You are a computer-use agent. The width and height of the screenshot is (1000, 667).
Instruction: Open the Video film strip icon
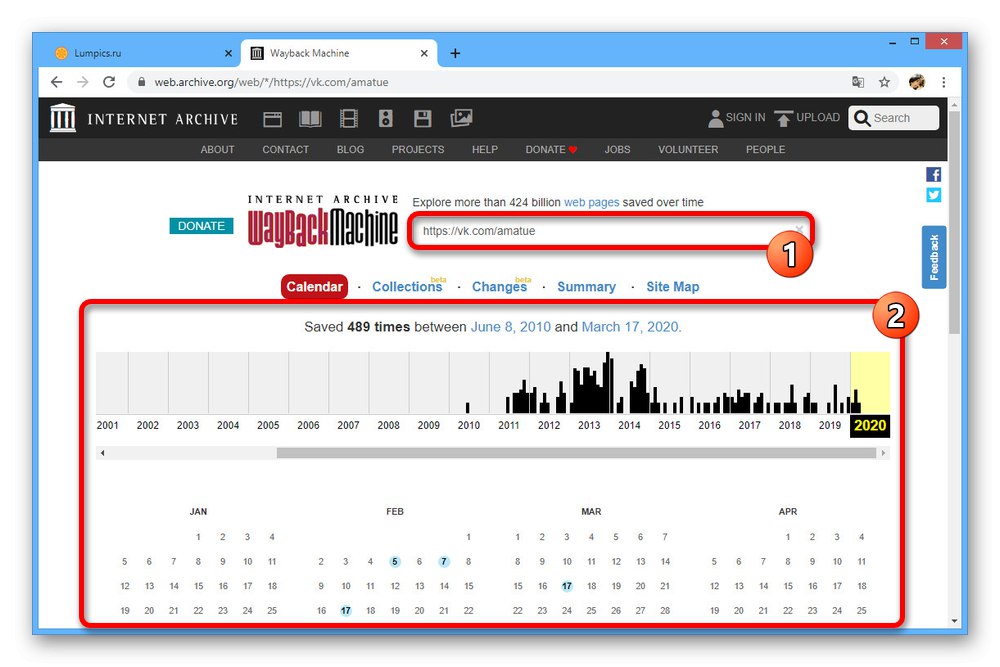[x=349, y=119]
